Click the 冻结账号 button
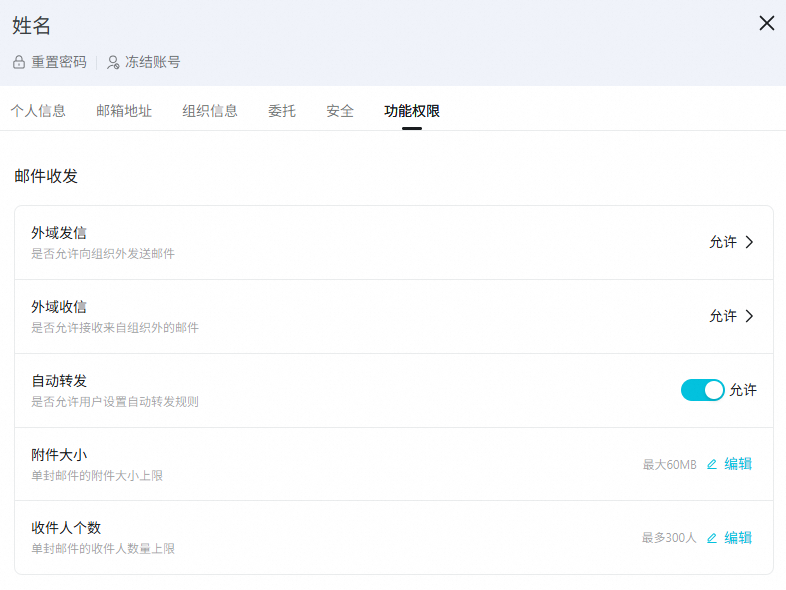786x590 pixels. coord(143,62)
